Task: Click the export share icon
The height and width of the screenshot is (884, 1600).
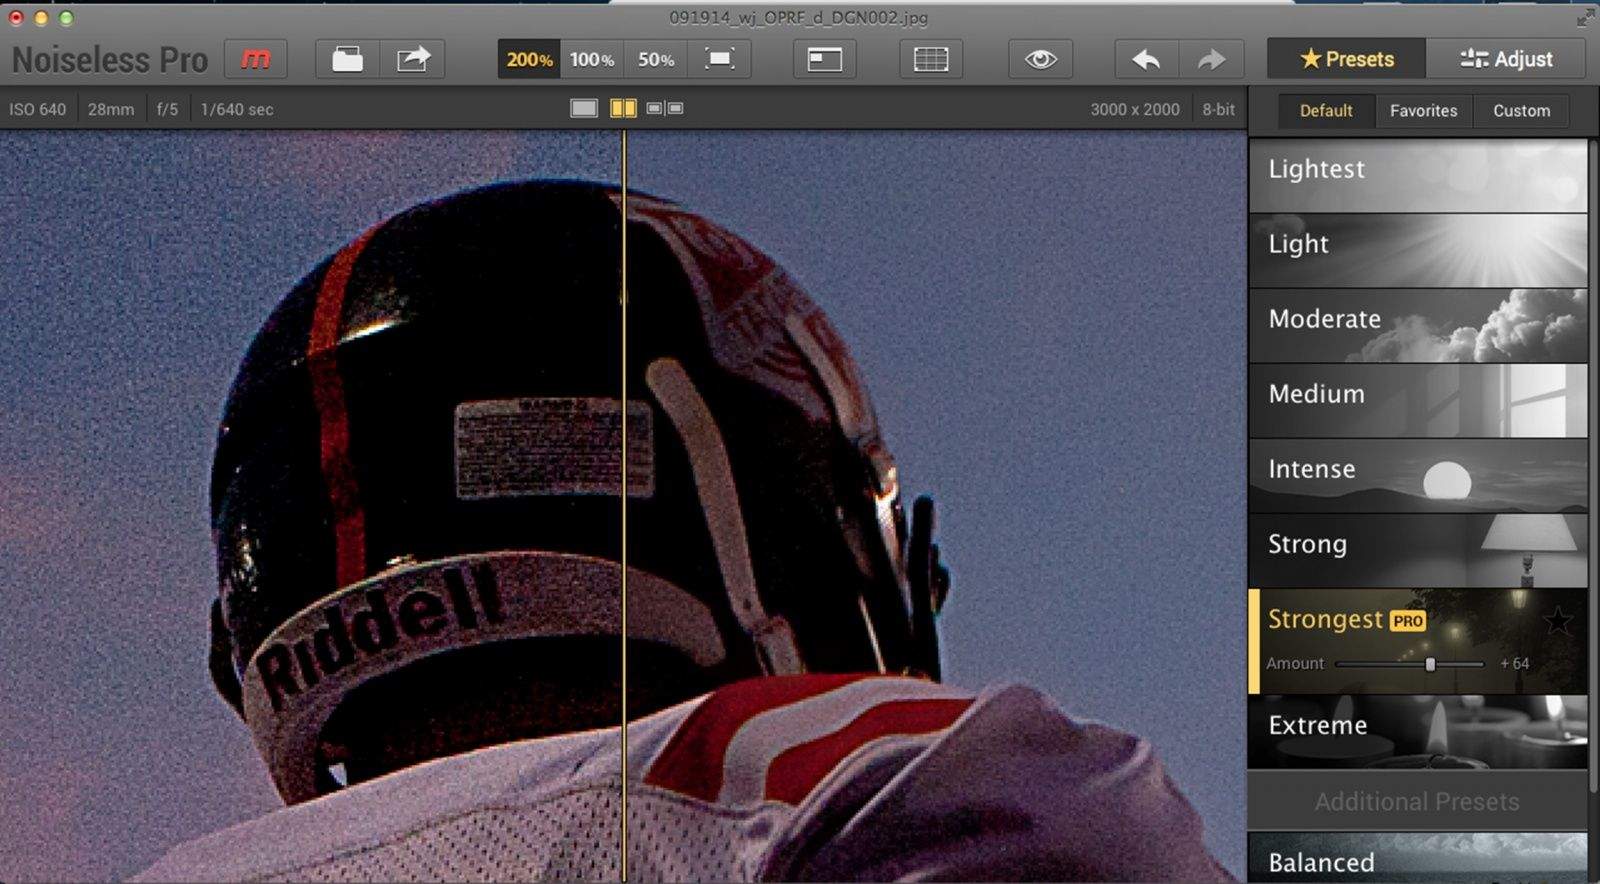Action: [x=413, y=59]
